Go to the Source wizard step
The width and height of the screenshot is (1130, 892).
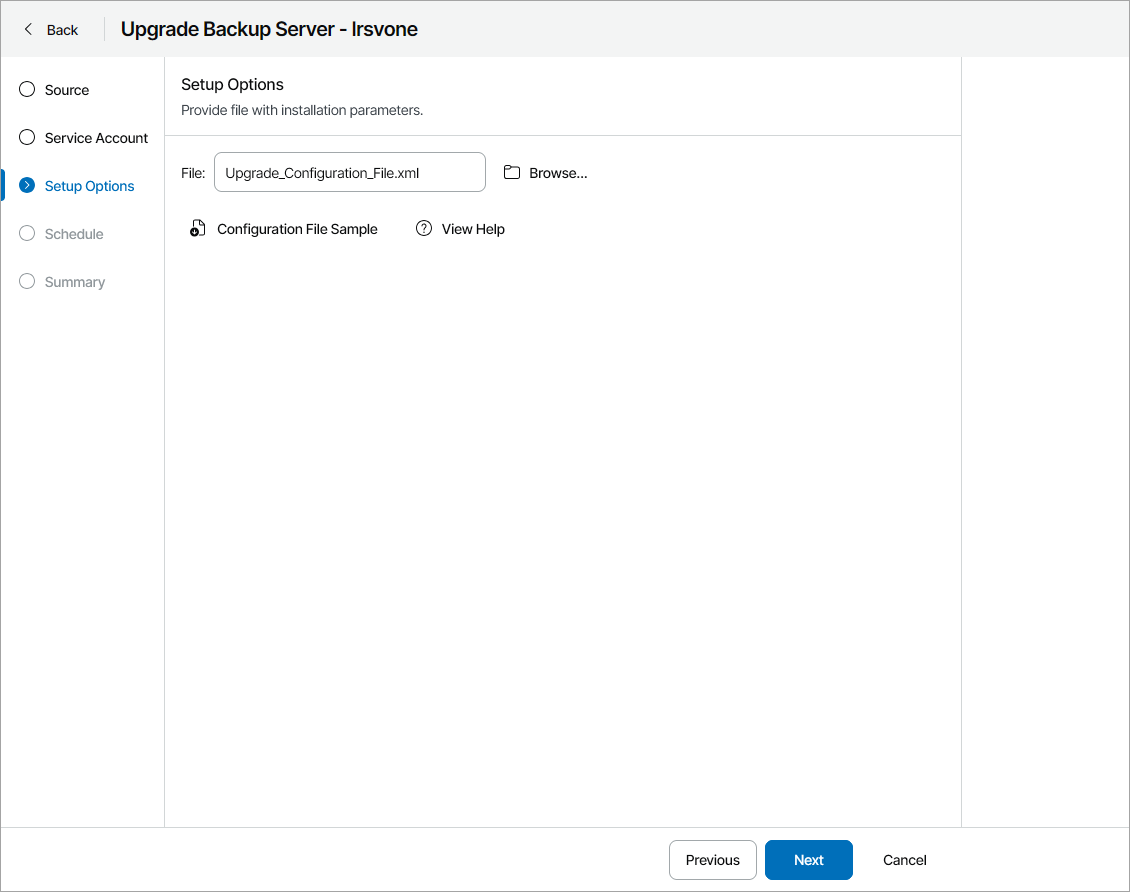pyautogui.click(x=67, y=90)
